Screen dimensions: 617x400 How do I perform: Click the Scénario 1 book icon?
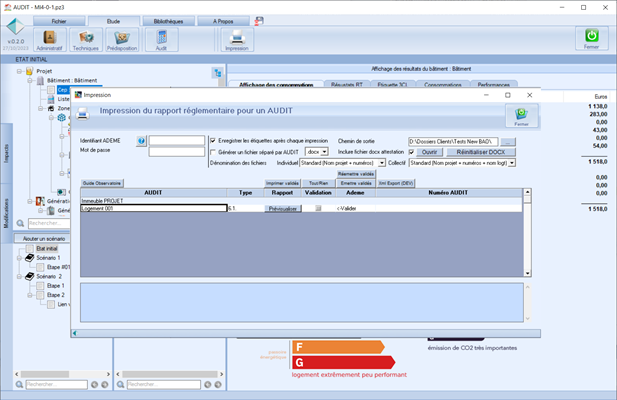[x=30, y=258]
